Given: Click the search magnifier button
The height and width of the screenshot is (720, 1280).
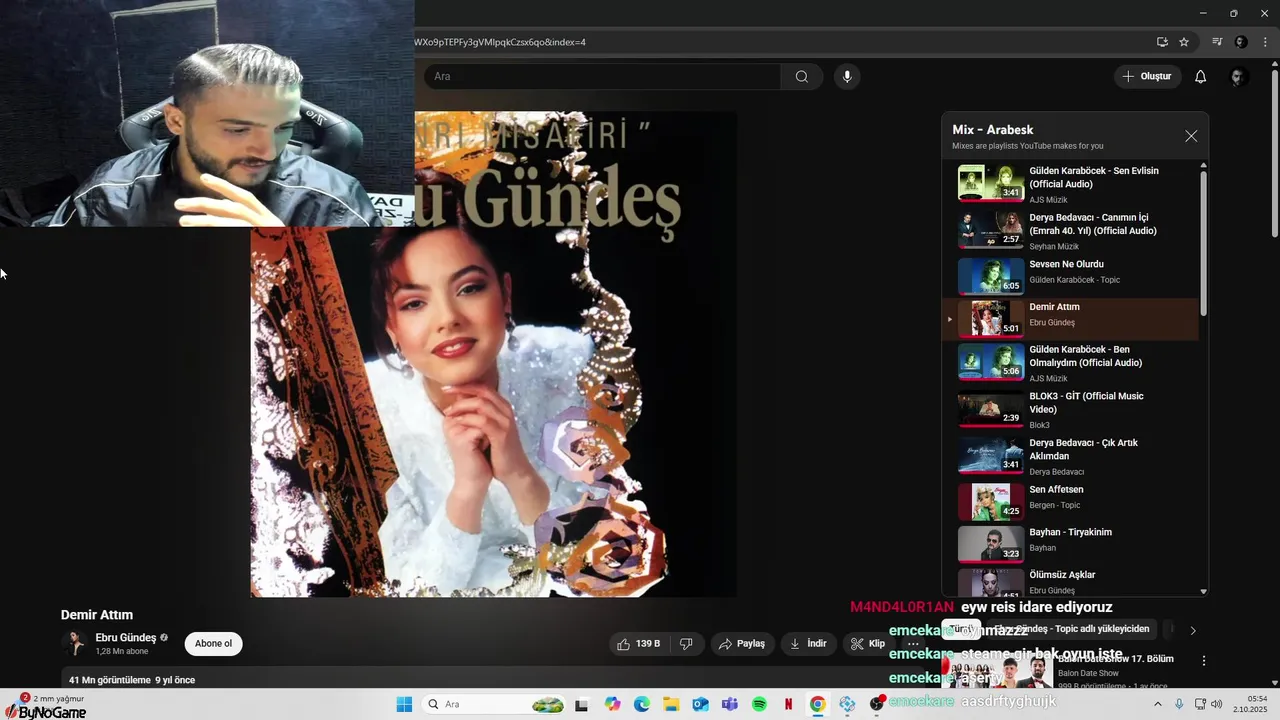Looking at the screenshot, I should tap(802, 77).
